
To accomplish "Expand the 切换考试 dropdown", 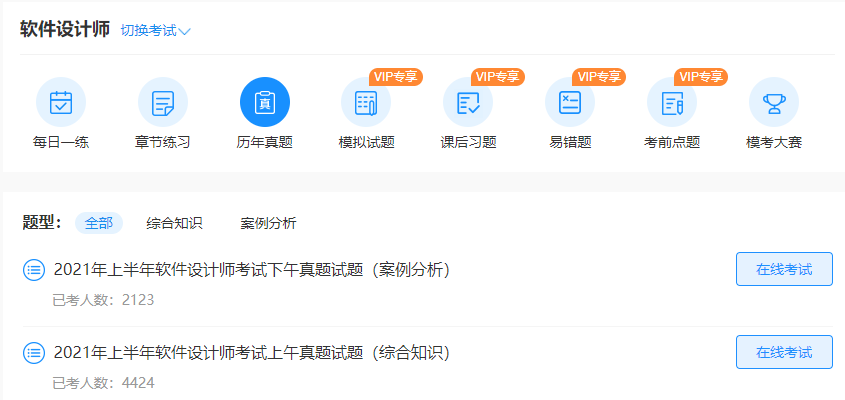I will pos(155,30).
